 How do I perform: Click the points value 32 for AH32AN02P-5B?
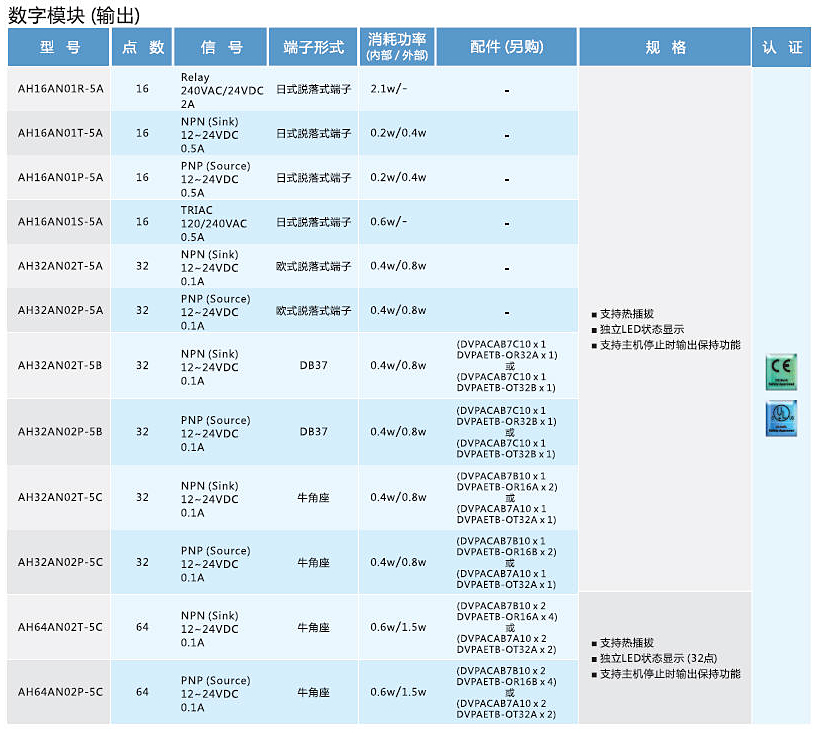pos(142,432)
